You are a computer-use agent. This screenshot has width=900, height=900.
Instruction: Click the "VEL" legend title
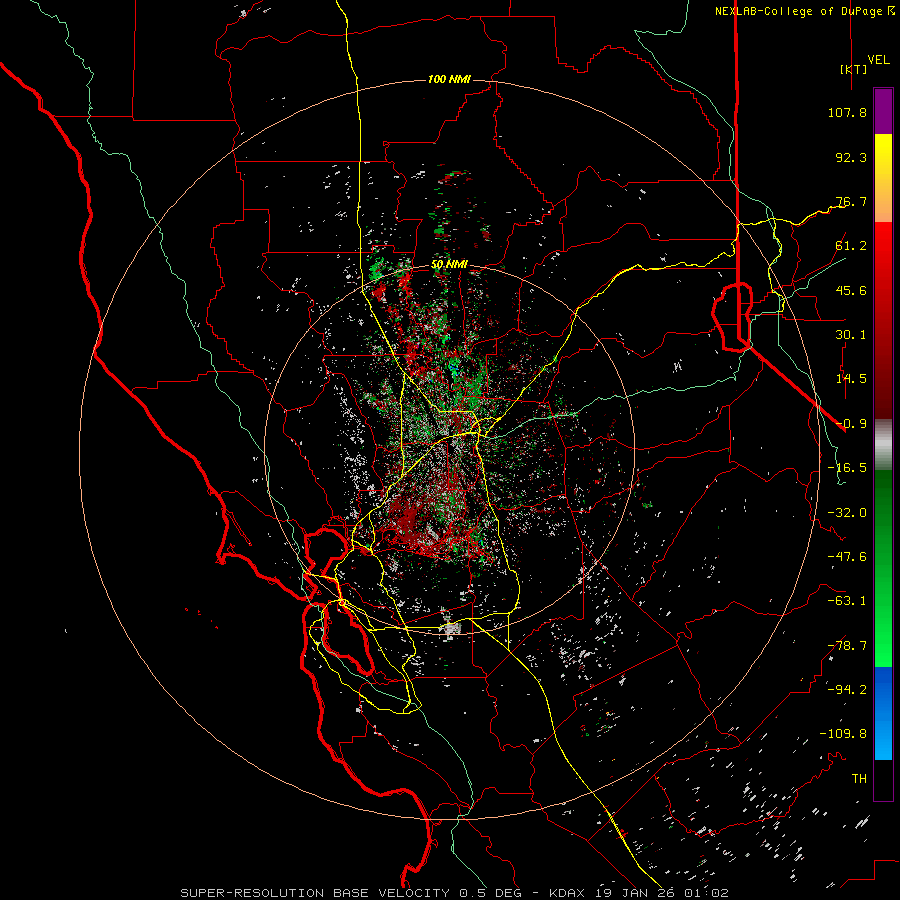[878, 59]
